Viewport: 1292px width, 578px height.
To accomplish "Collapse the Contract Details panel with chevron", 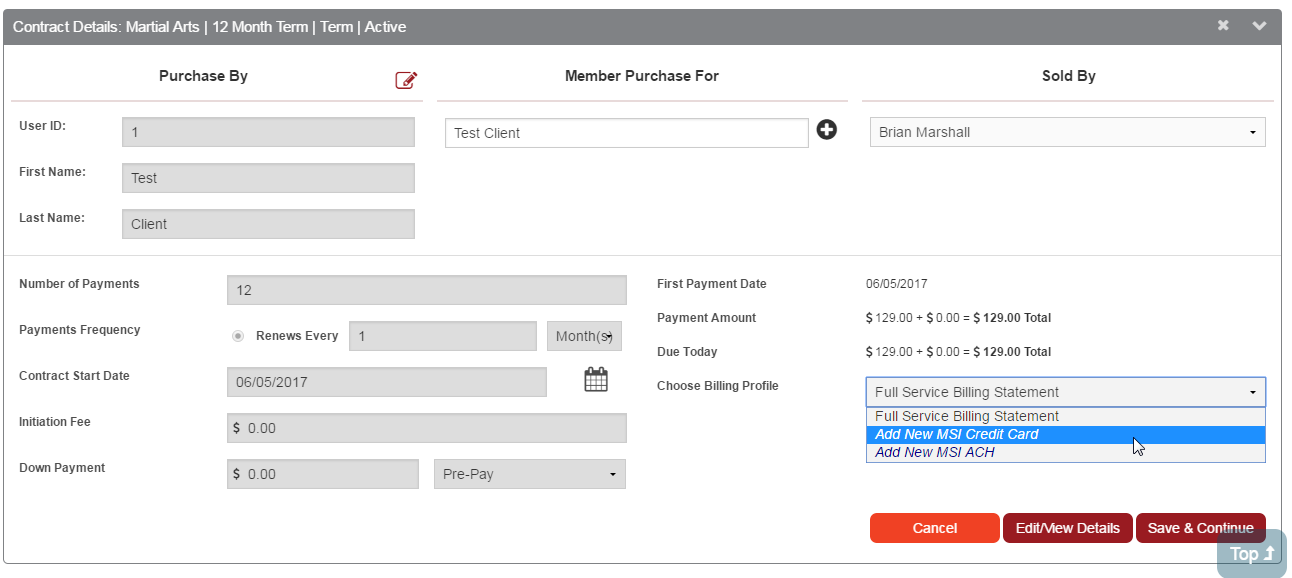I will [x=1259, y=26].
